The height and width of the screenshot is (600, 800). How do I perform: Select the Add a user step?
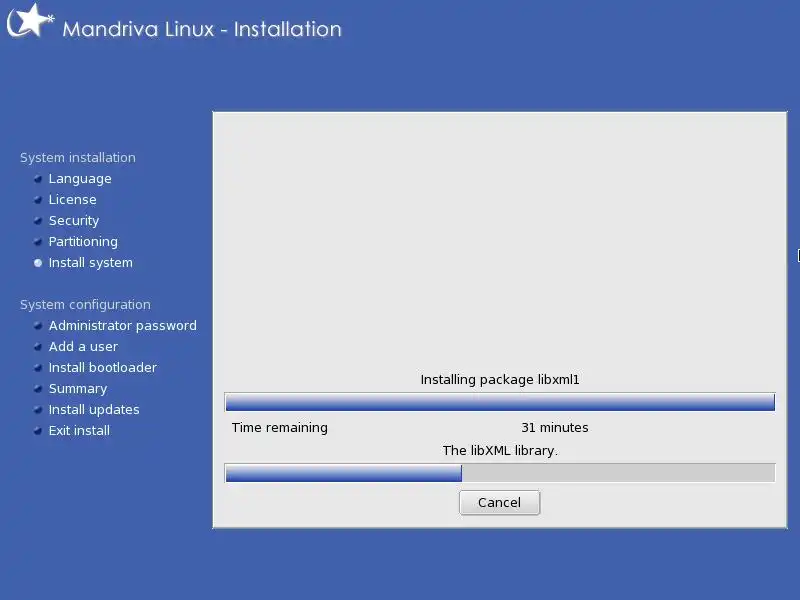coord(83,346)
